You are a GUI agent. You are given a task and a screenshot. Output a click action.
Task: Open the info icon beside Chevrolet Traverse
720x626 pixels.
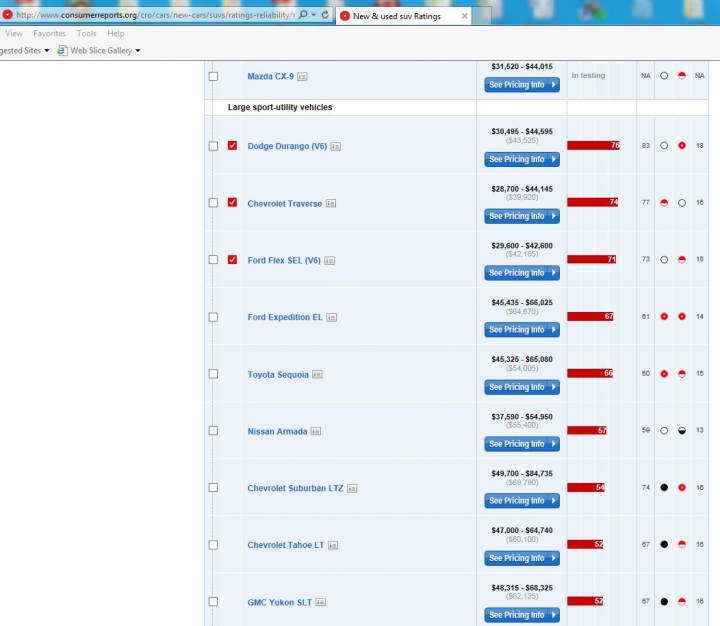331,203
